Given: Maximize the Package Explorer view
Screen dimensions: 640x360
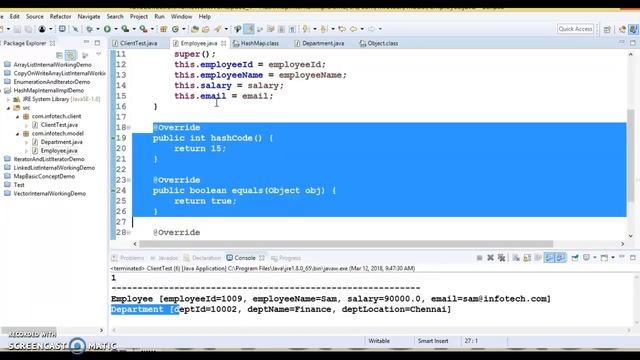Looking at the screenshot, I should pyautogui.click(x=97, y=43).
